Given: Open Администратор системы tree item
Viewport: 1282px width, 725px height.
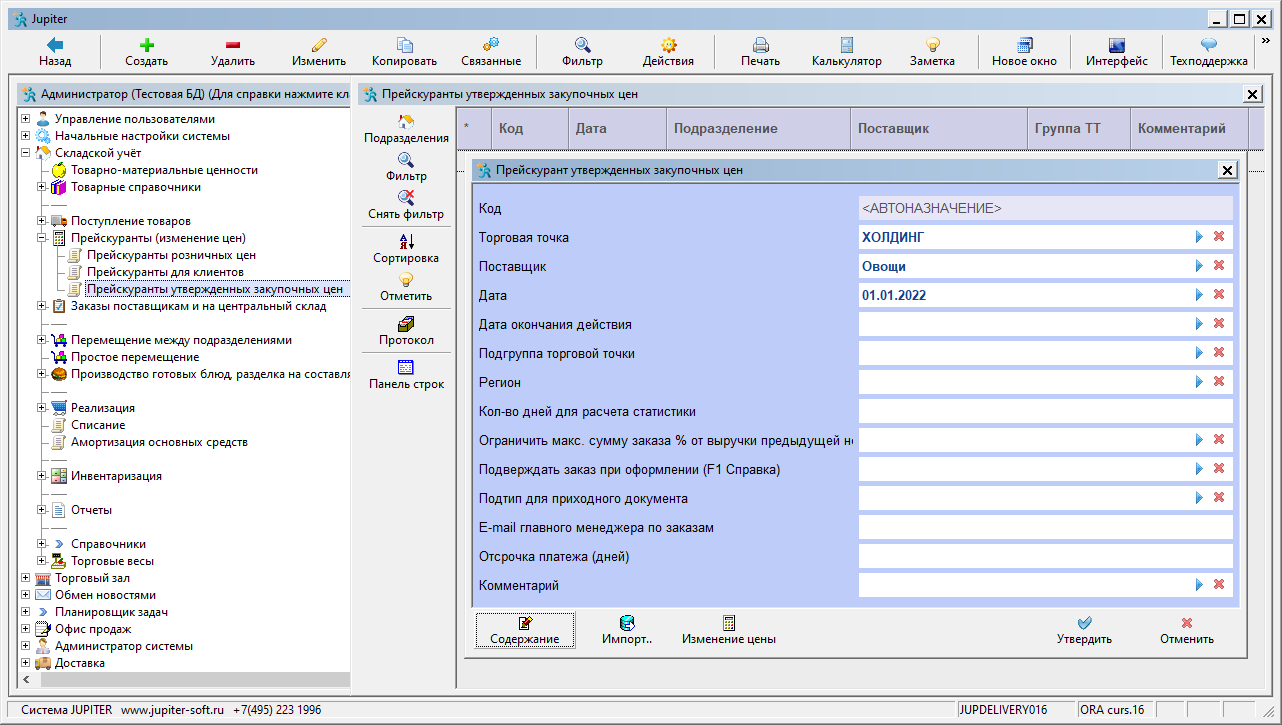Looking at the screenshot, I should 124,646.
